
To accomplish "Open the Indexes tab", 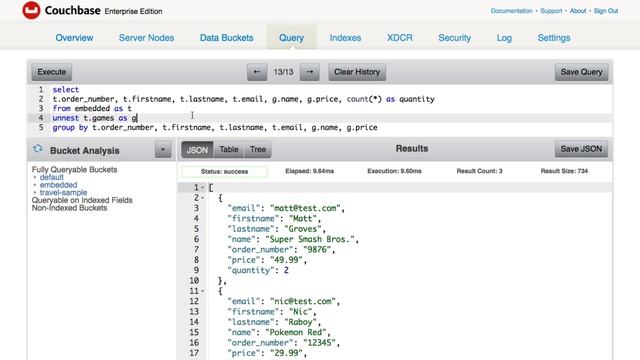I will [x=345, y=38].
